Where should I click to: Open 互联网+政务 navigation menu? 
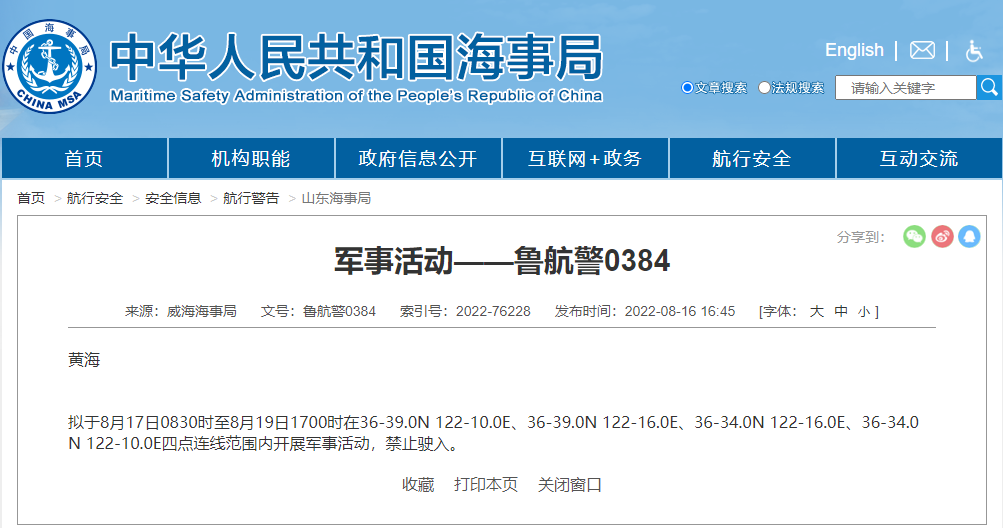tap(585, 159)
